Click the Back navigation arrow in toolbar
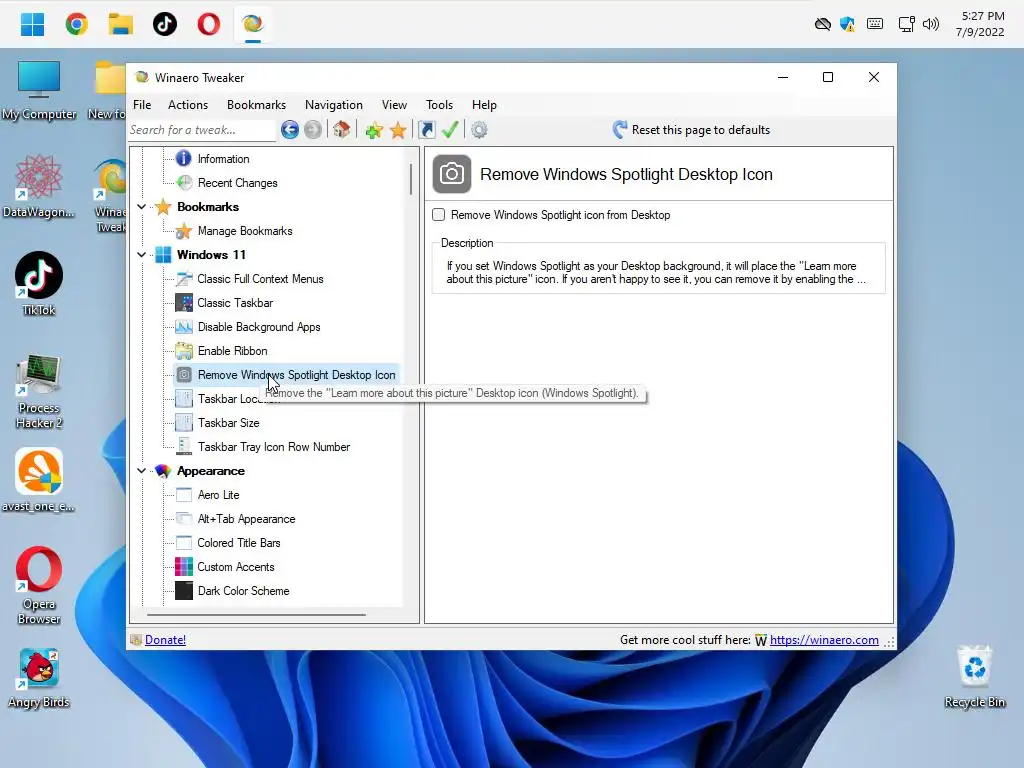This screenshot has width=1024, height=768. [290, 130]
